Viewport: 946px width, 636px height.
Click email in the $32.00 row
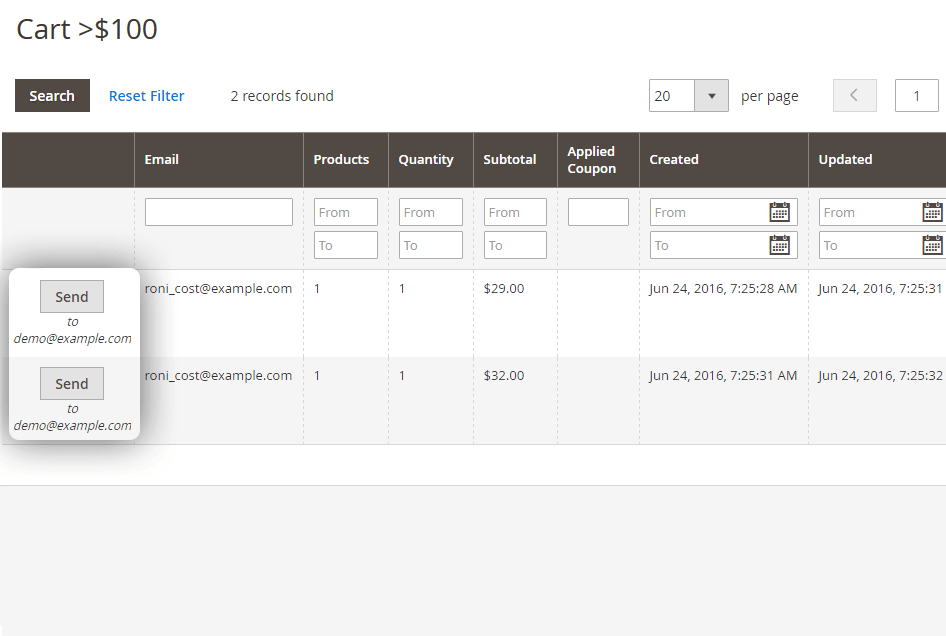click(x=218, y=375)
